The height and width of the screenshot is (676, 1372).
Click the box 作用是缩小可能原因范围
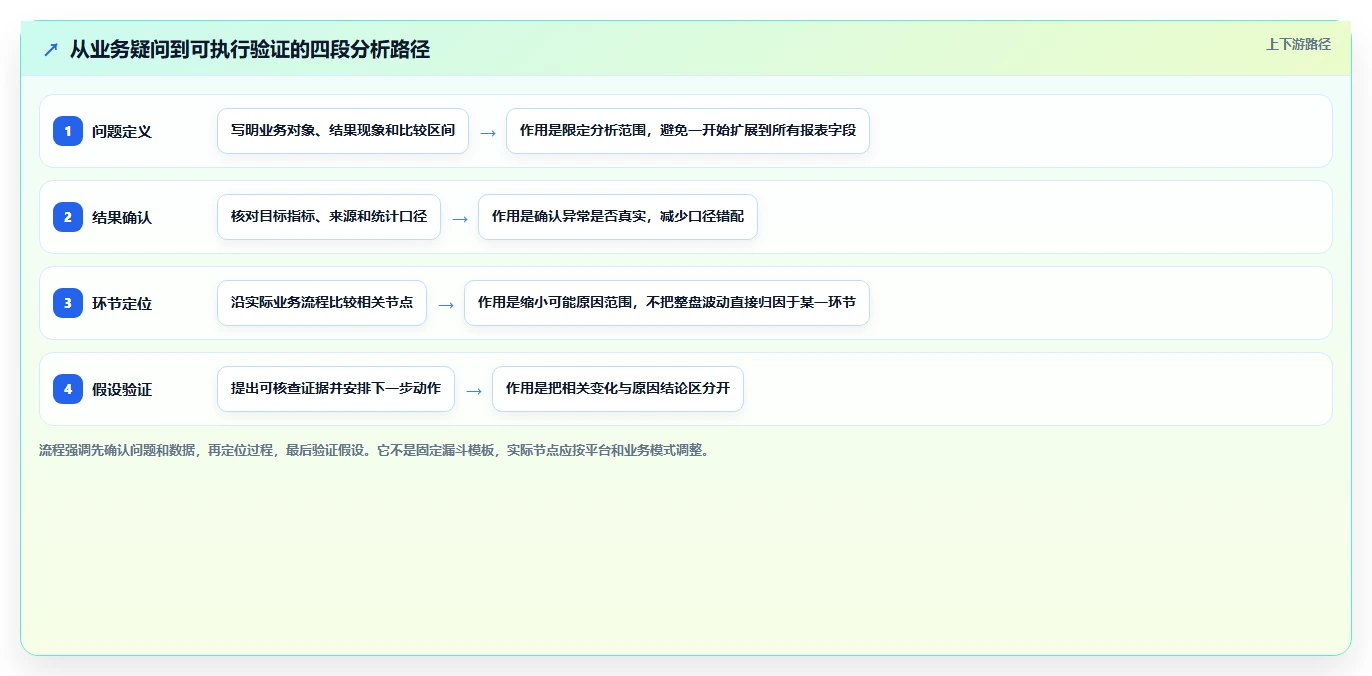tap(667, 303)
